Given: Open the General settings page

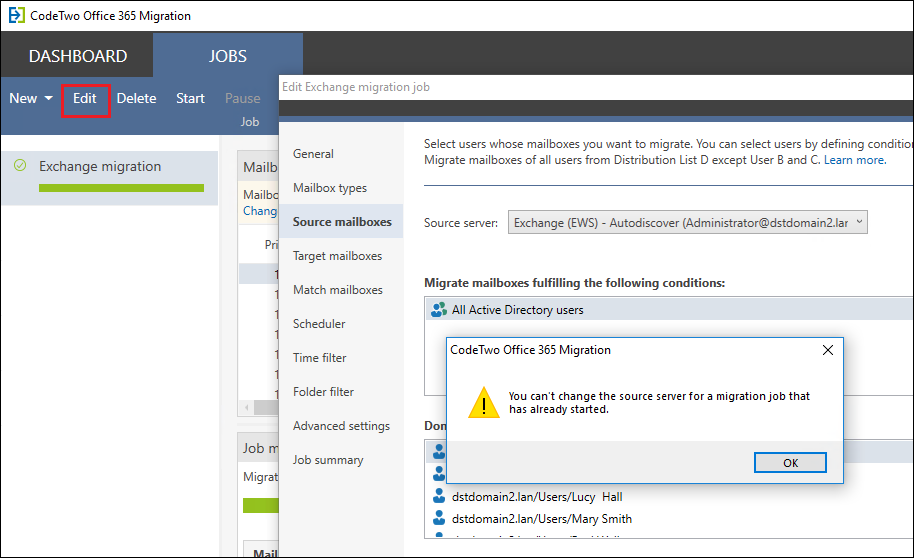Looking at the screenshot, I should pos(341,154).
